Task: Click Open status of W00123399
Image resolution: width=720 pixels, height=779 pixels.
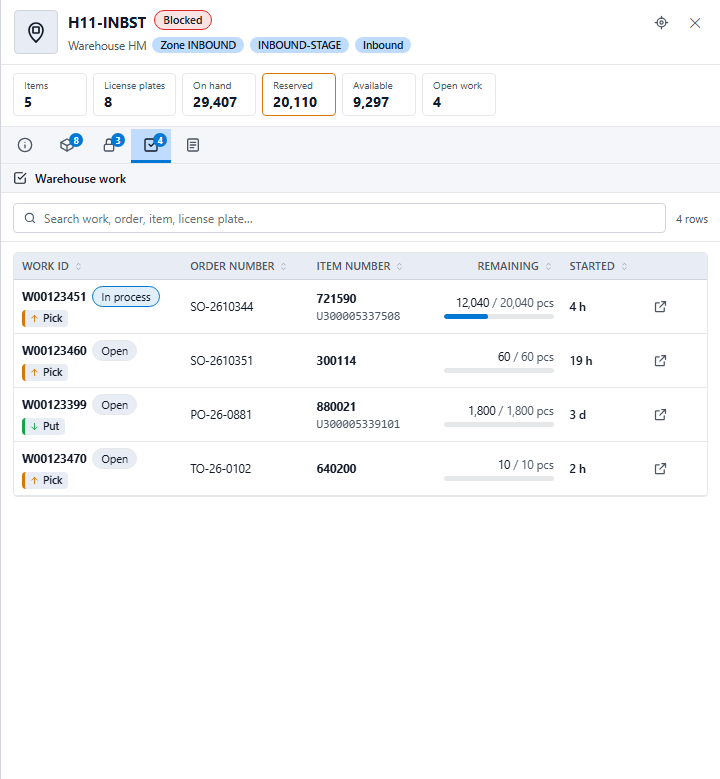Action: point(114,405)
